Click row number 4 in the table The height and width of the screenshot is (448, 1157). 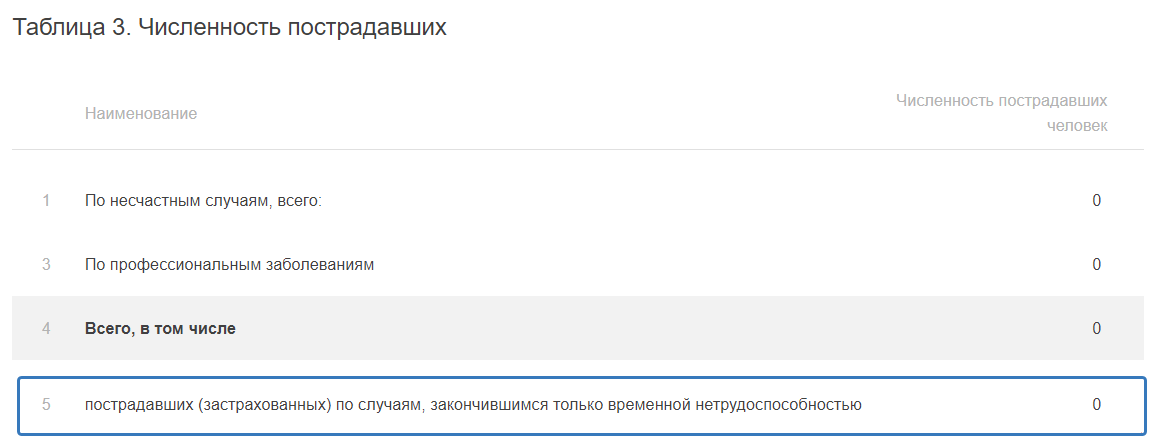coord(46,328)
